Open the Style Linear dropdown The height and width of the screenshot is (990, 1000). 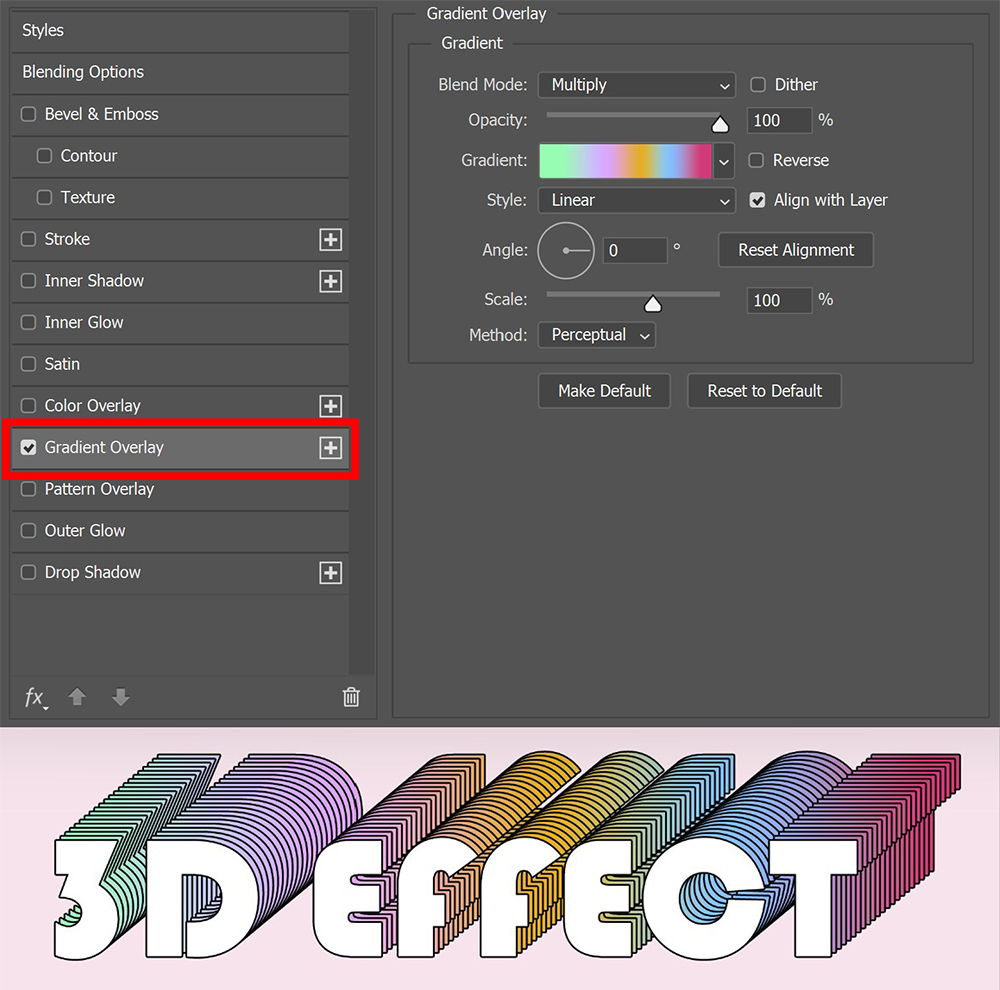tap(636, 200)
